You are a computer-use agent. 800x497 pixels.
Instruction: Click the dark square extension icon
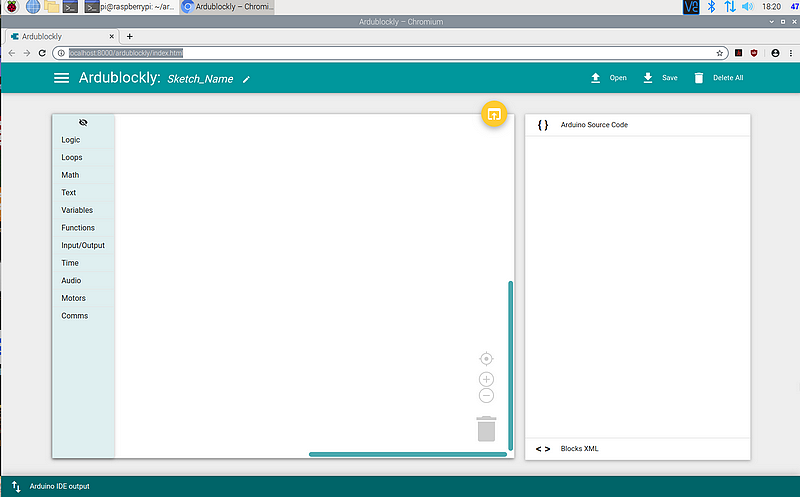pyautogui.click(x=738, y=53)
